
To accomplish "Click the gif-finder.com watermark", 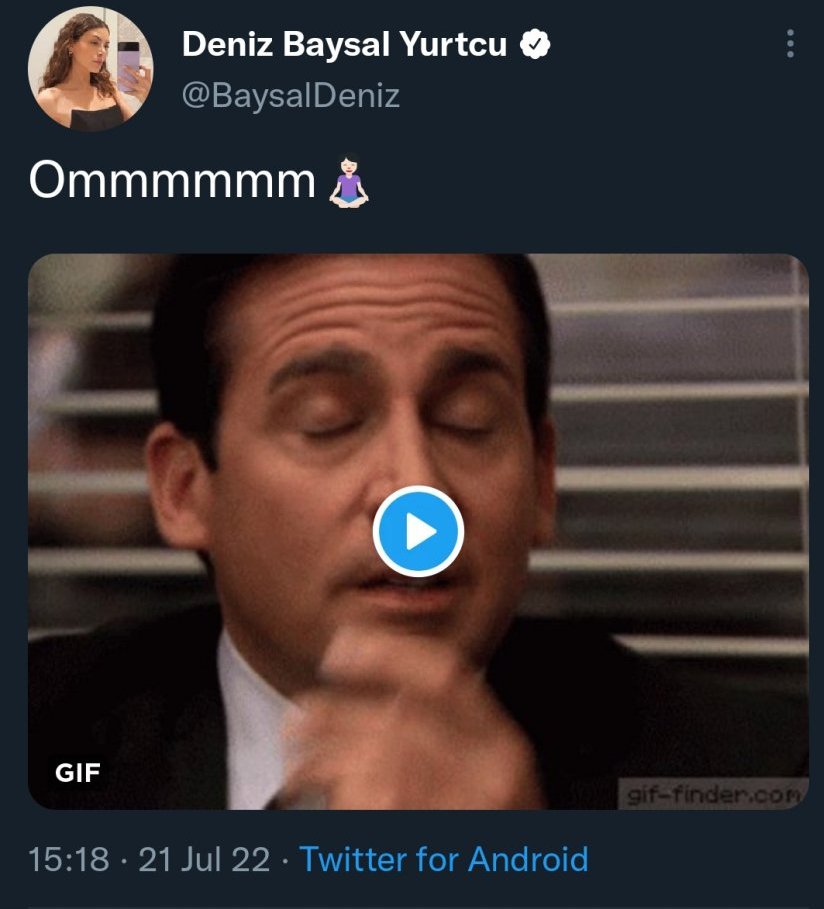I will (x=712, y=795).
